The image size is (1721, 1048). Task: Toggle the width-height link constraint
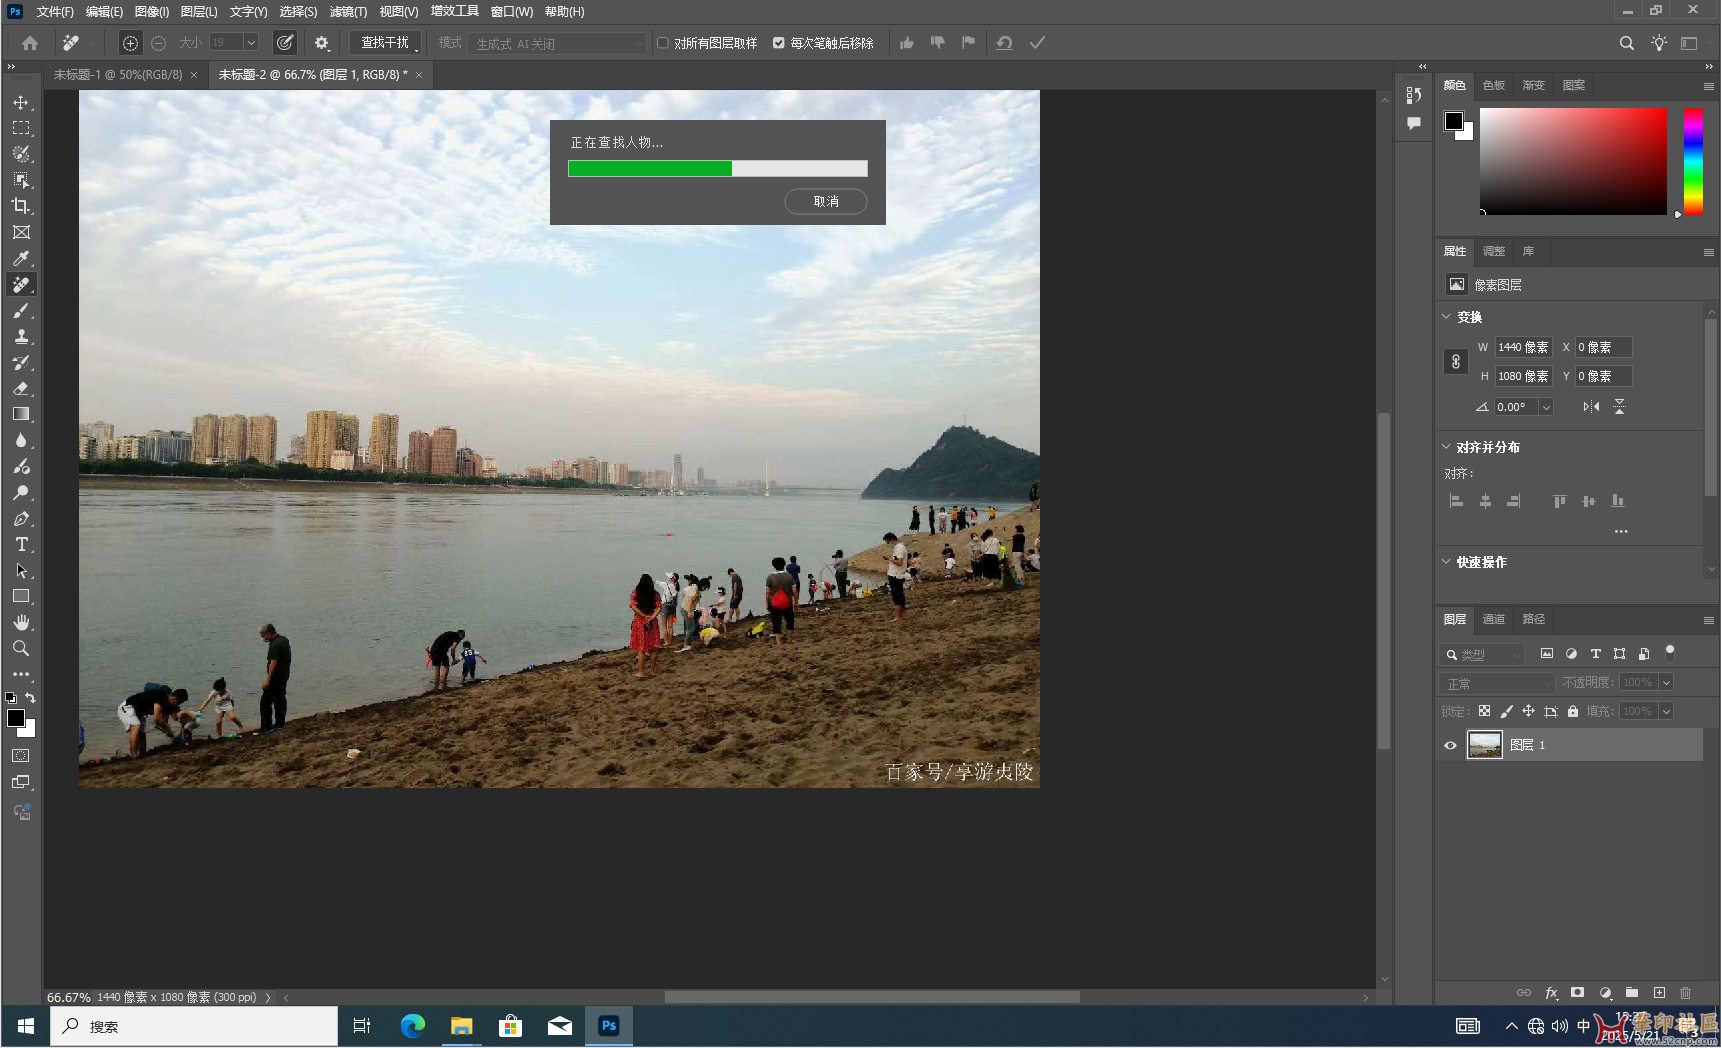[x=1456, y=361]
